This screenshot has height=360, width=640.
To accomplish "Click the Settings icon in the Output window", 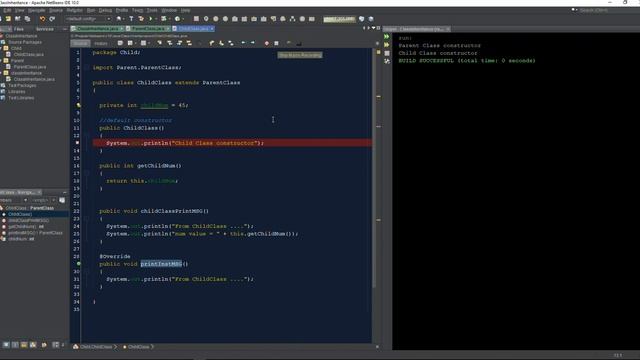I will coord(387,61).
